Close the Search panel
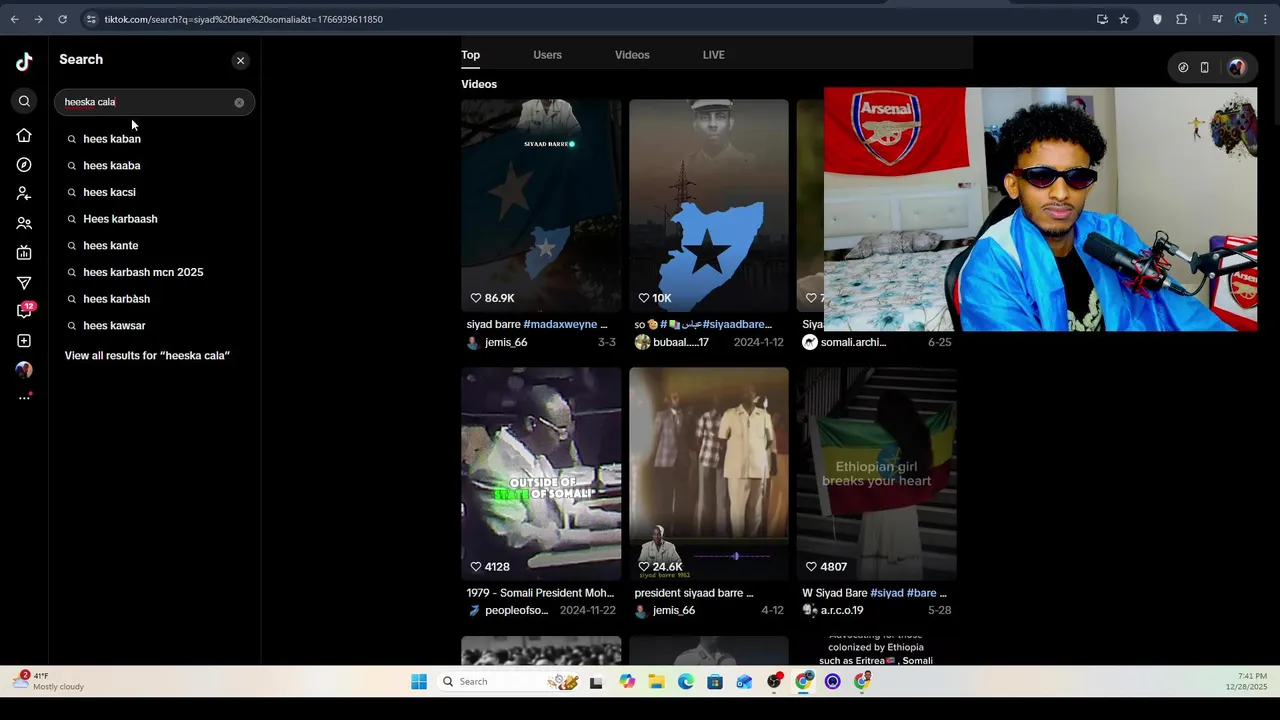This screenshot has height=720, width=1280. point(240,61)
